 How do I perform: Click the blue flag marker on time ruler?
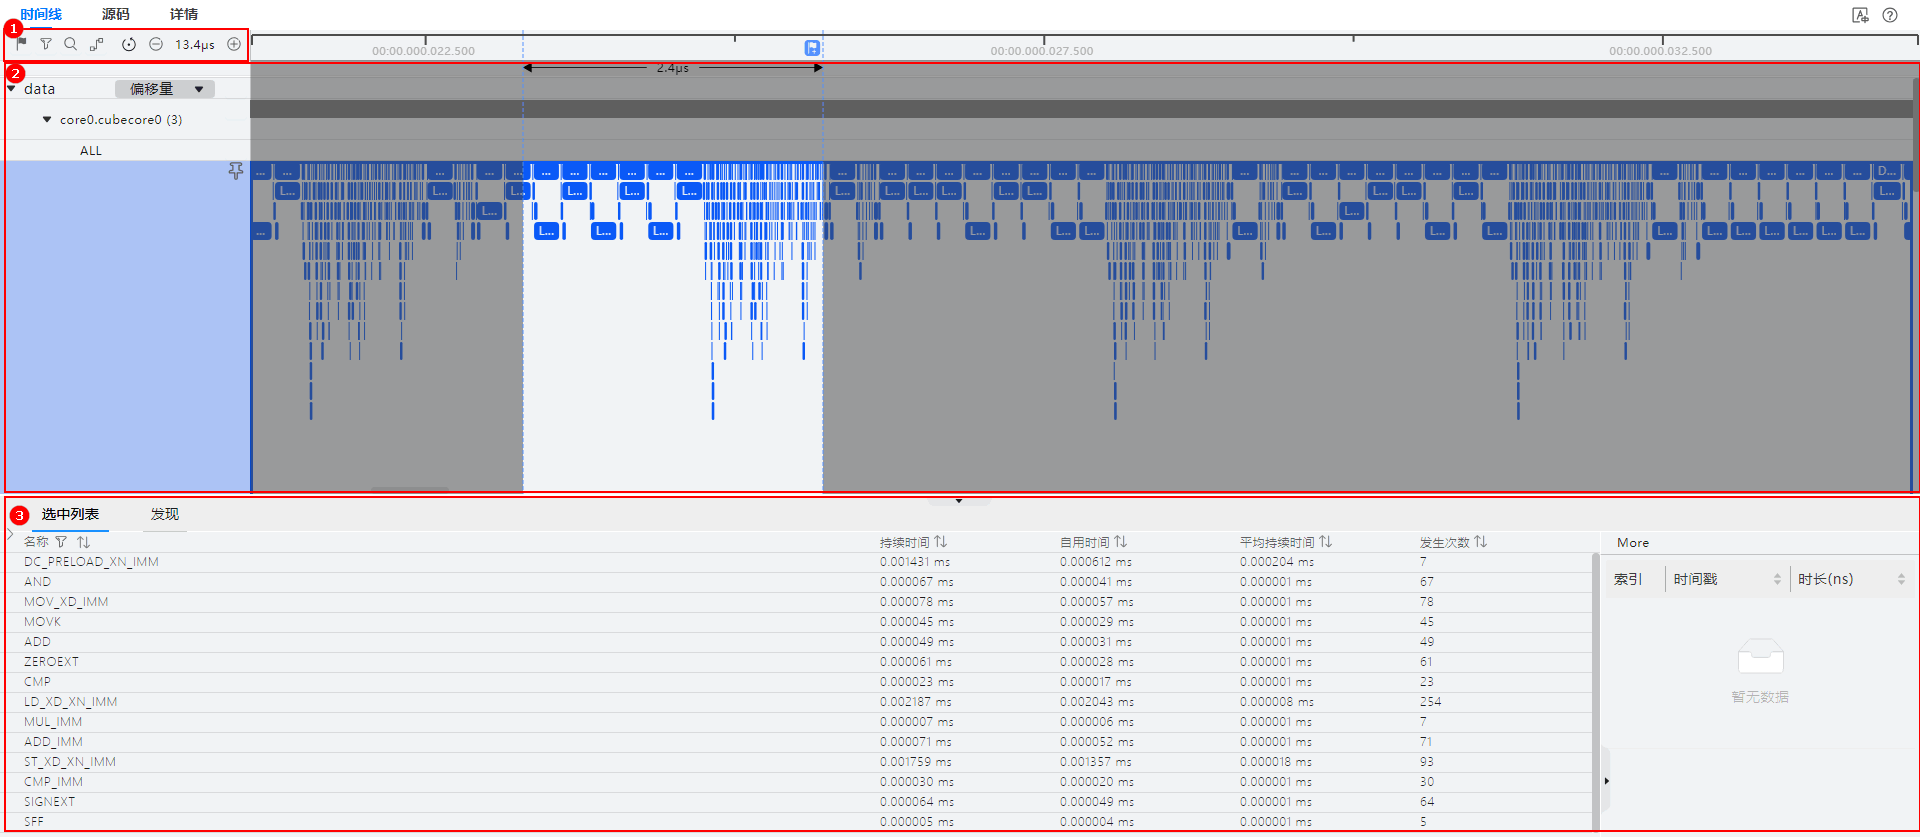pos(812,48)
